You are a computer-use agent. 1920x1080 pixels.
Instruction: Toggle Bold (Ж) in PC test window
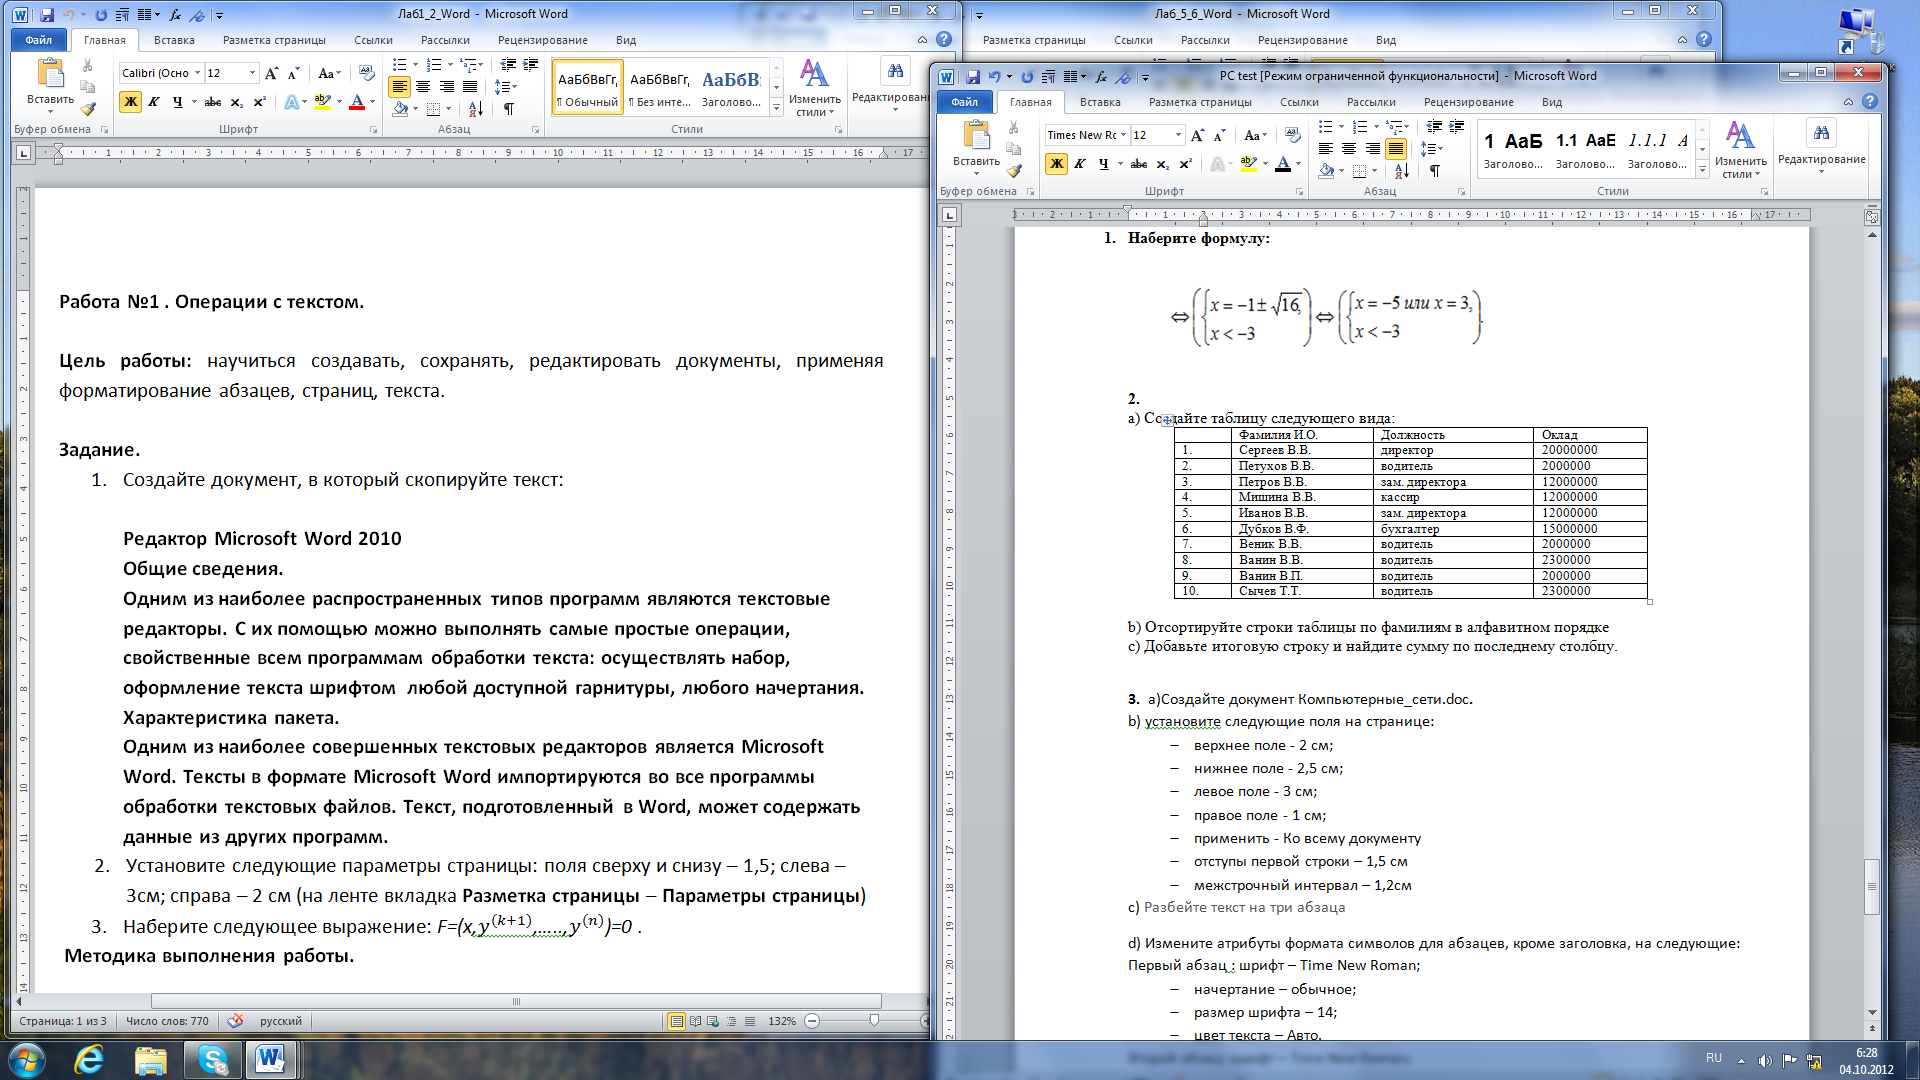coord(1056,164)
